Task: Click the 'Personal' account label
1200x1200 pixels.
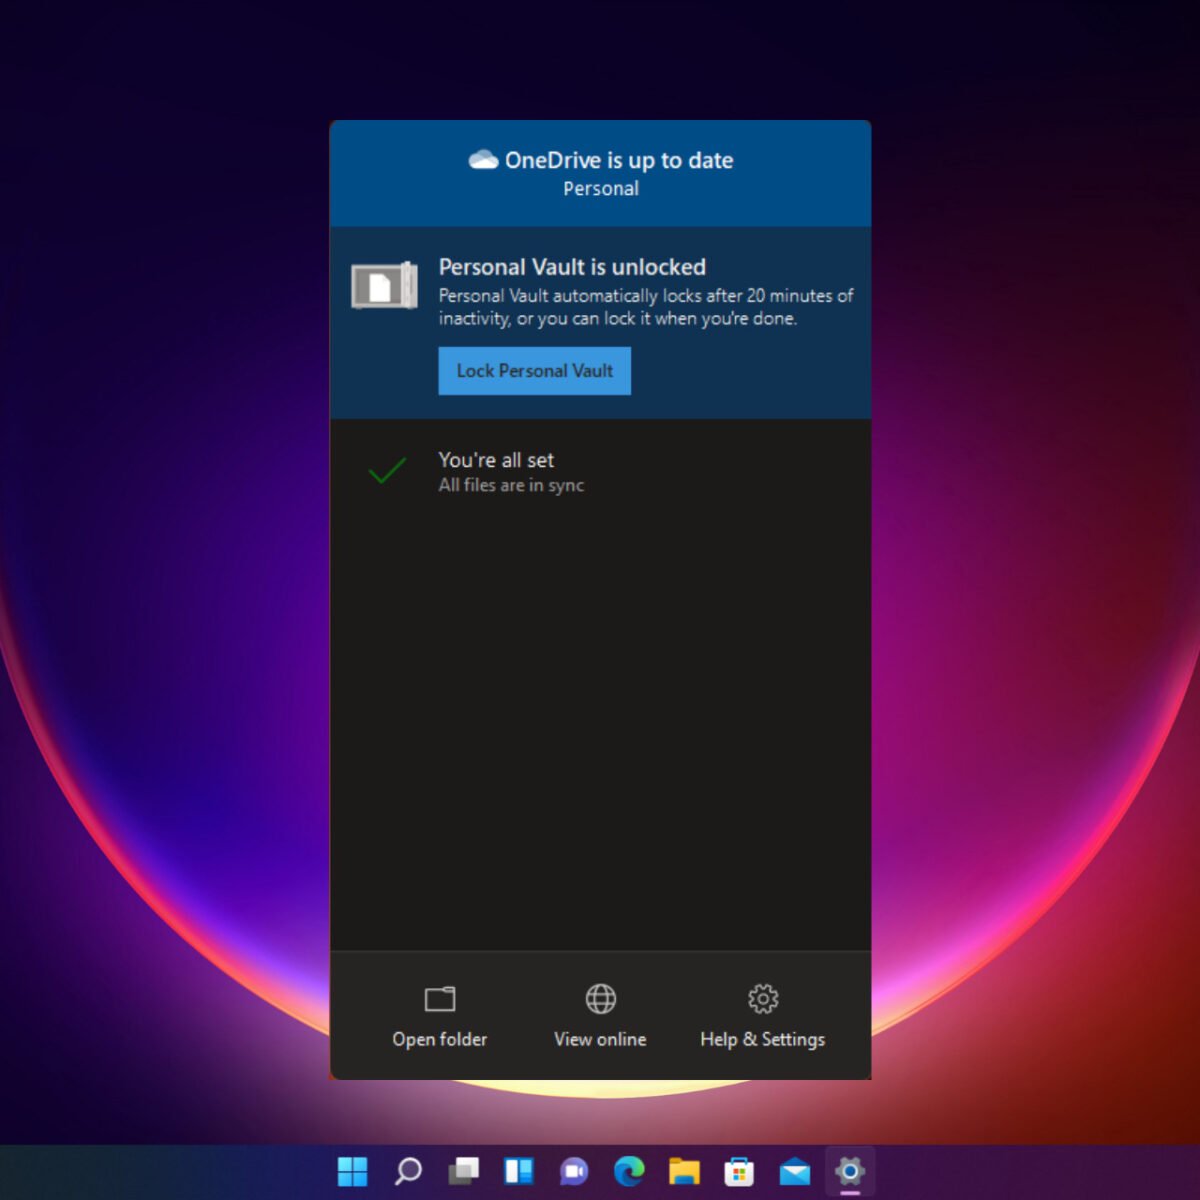Action: coord(601,188)
